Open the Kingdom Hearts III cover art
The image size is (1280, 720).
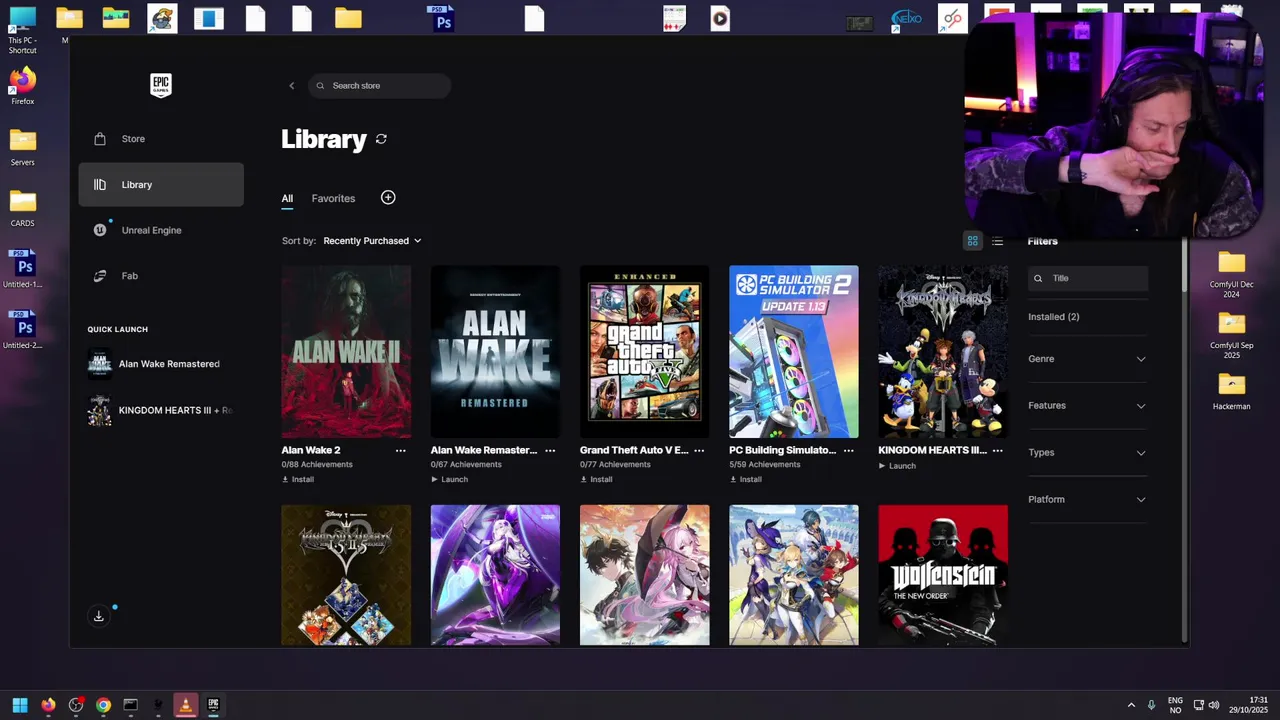coord(943,351)
